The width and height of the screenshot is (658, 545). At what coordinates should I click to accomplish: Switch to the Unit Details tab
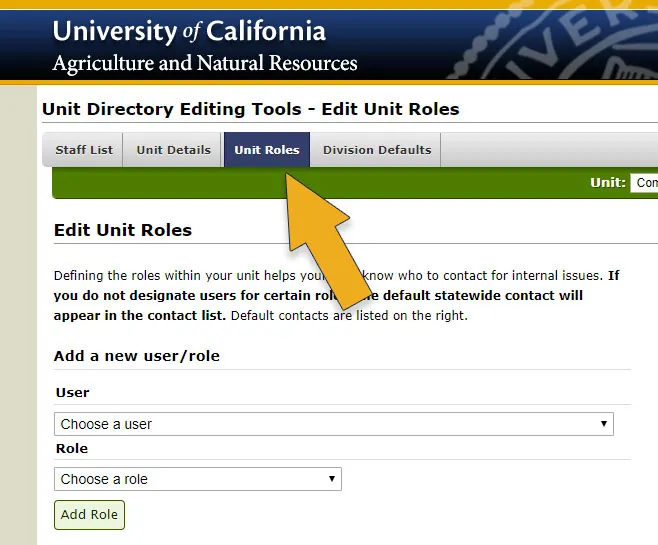(x=173, y=150)
